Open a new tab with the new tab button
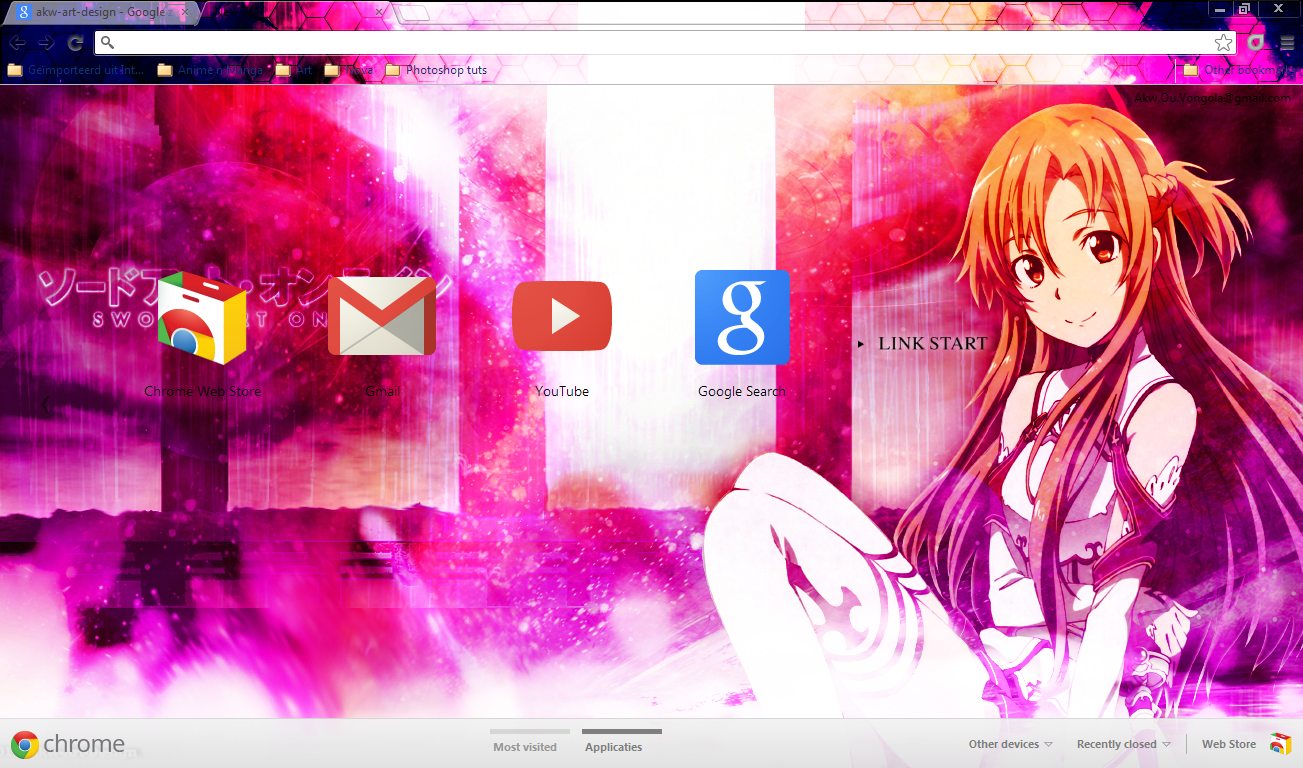1303x768 pixels. [x=414, y=13]
